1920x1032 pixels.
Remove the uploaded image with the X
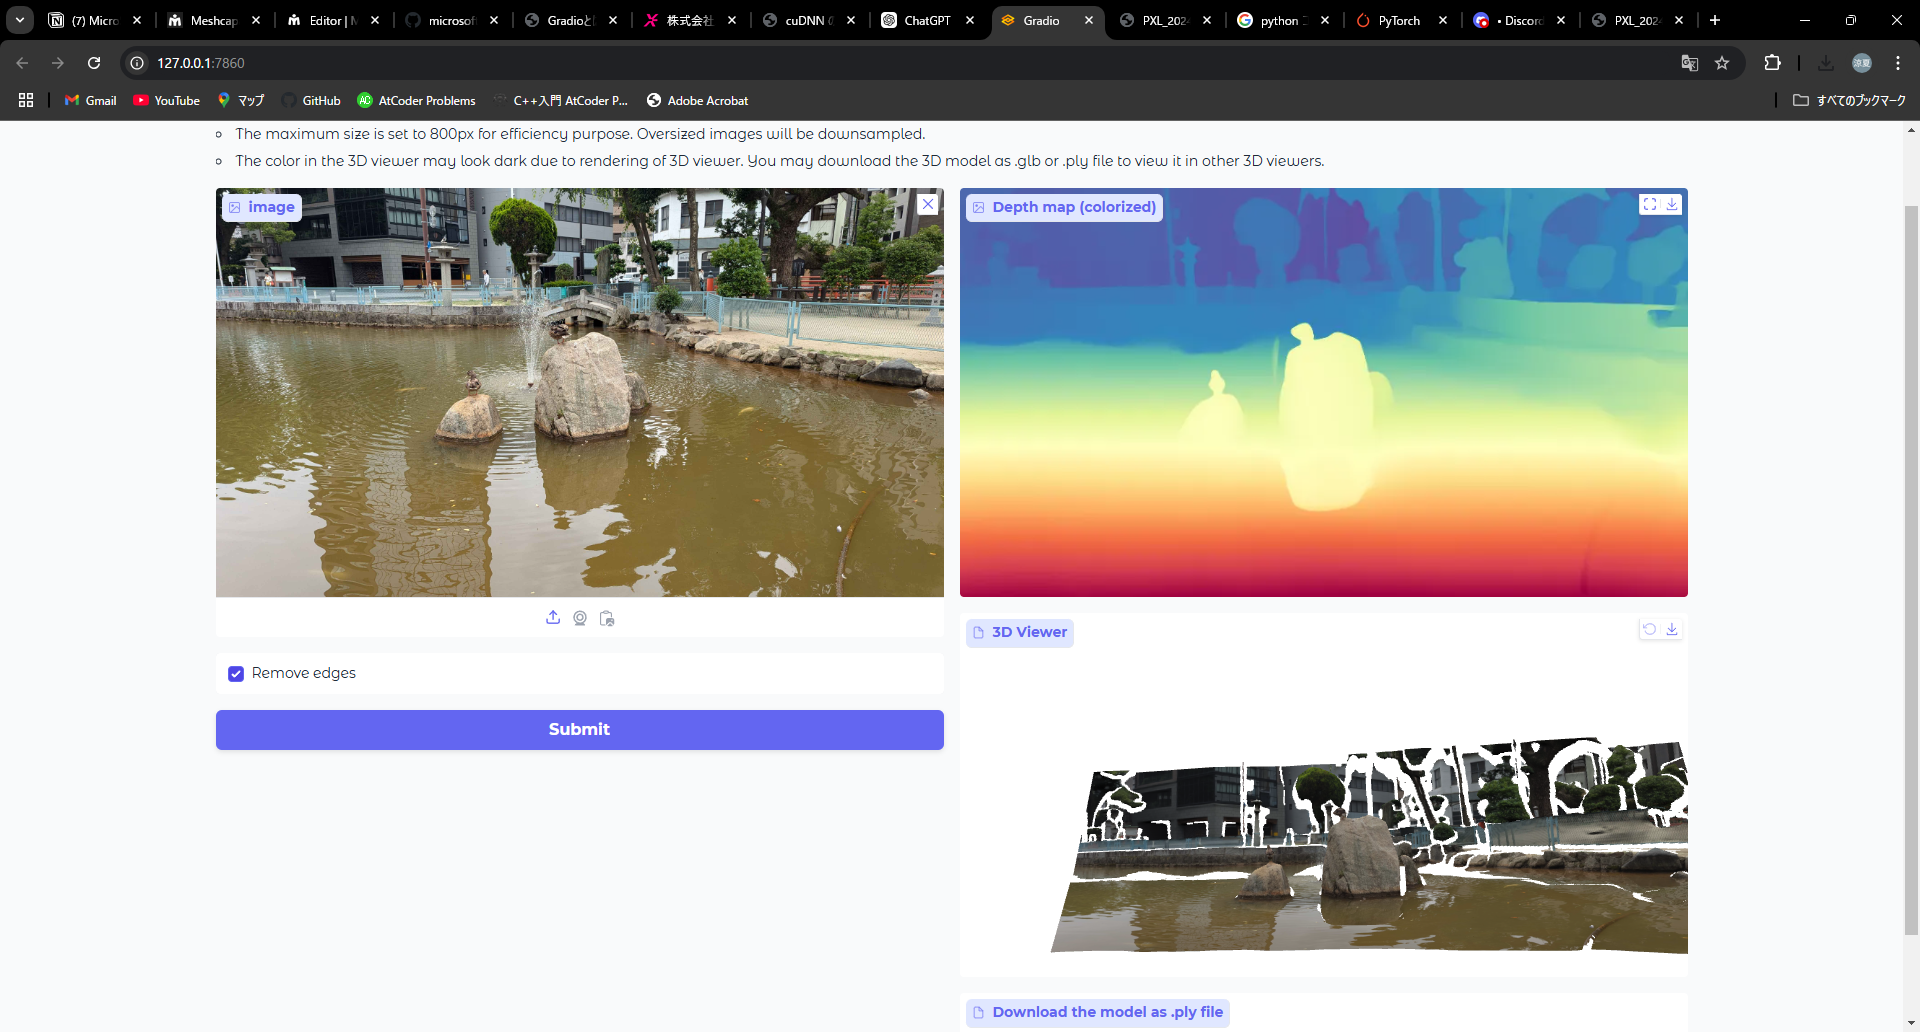click(928, 204)
